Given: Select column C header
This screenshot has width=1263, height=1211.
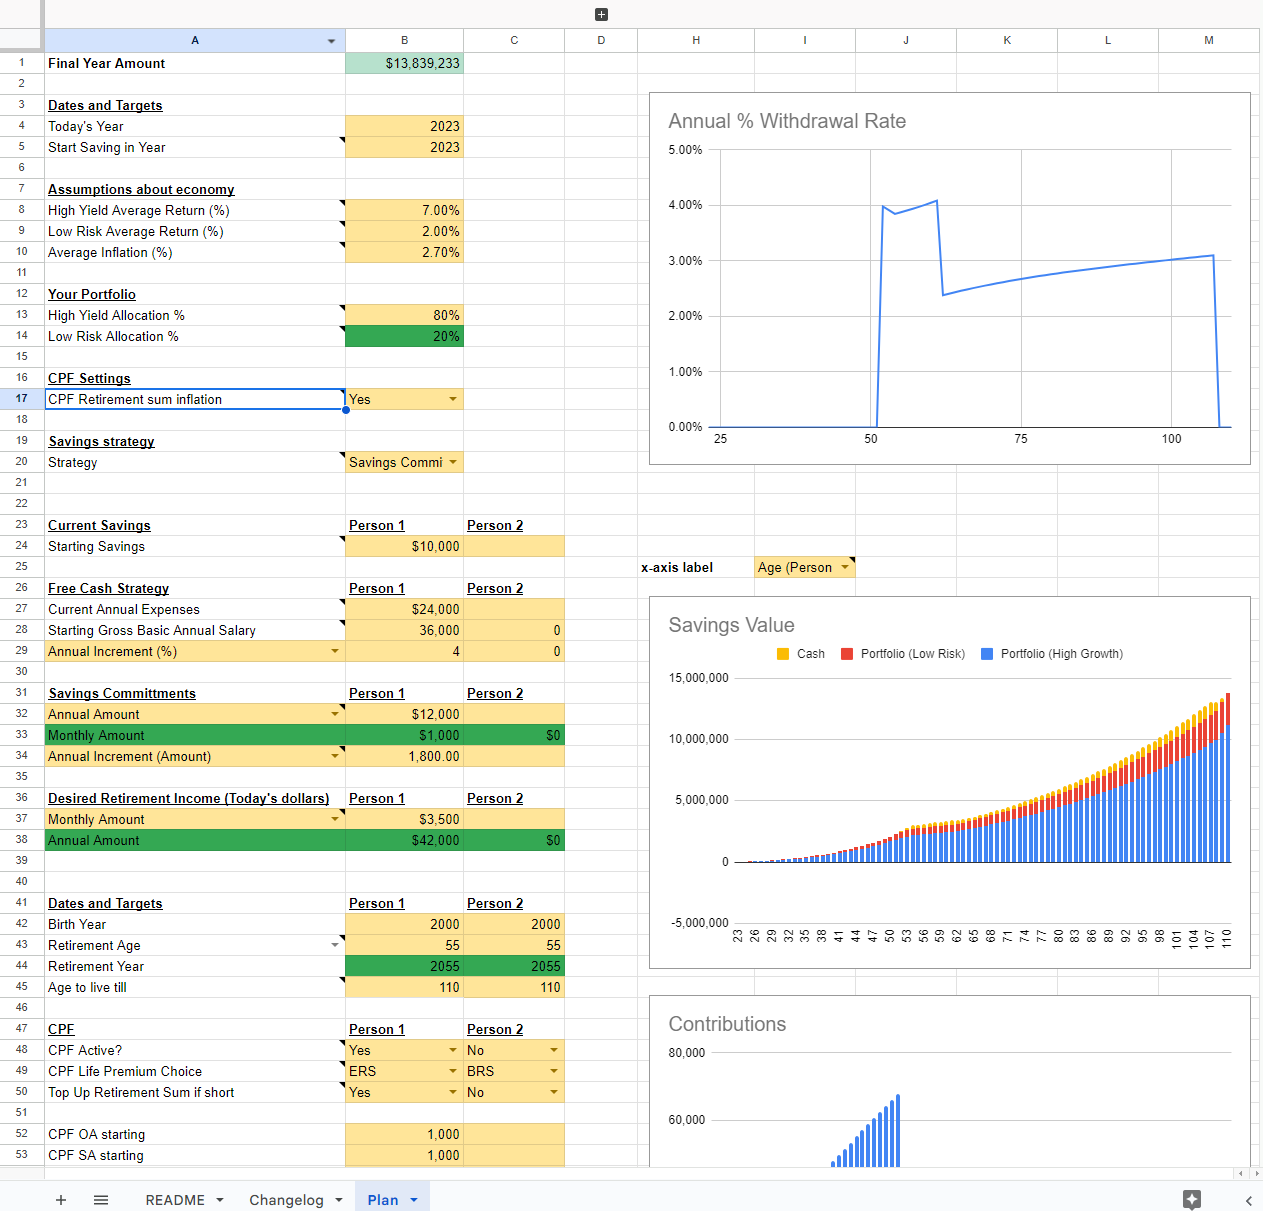Looking at the screenshot, I should click(514, 41).
